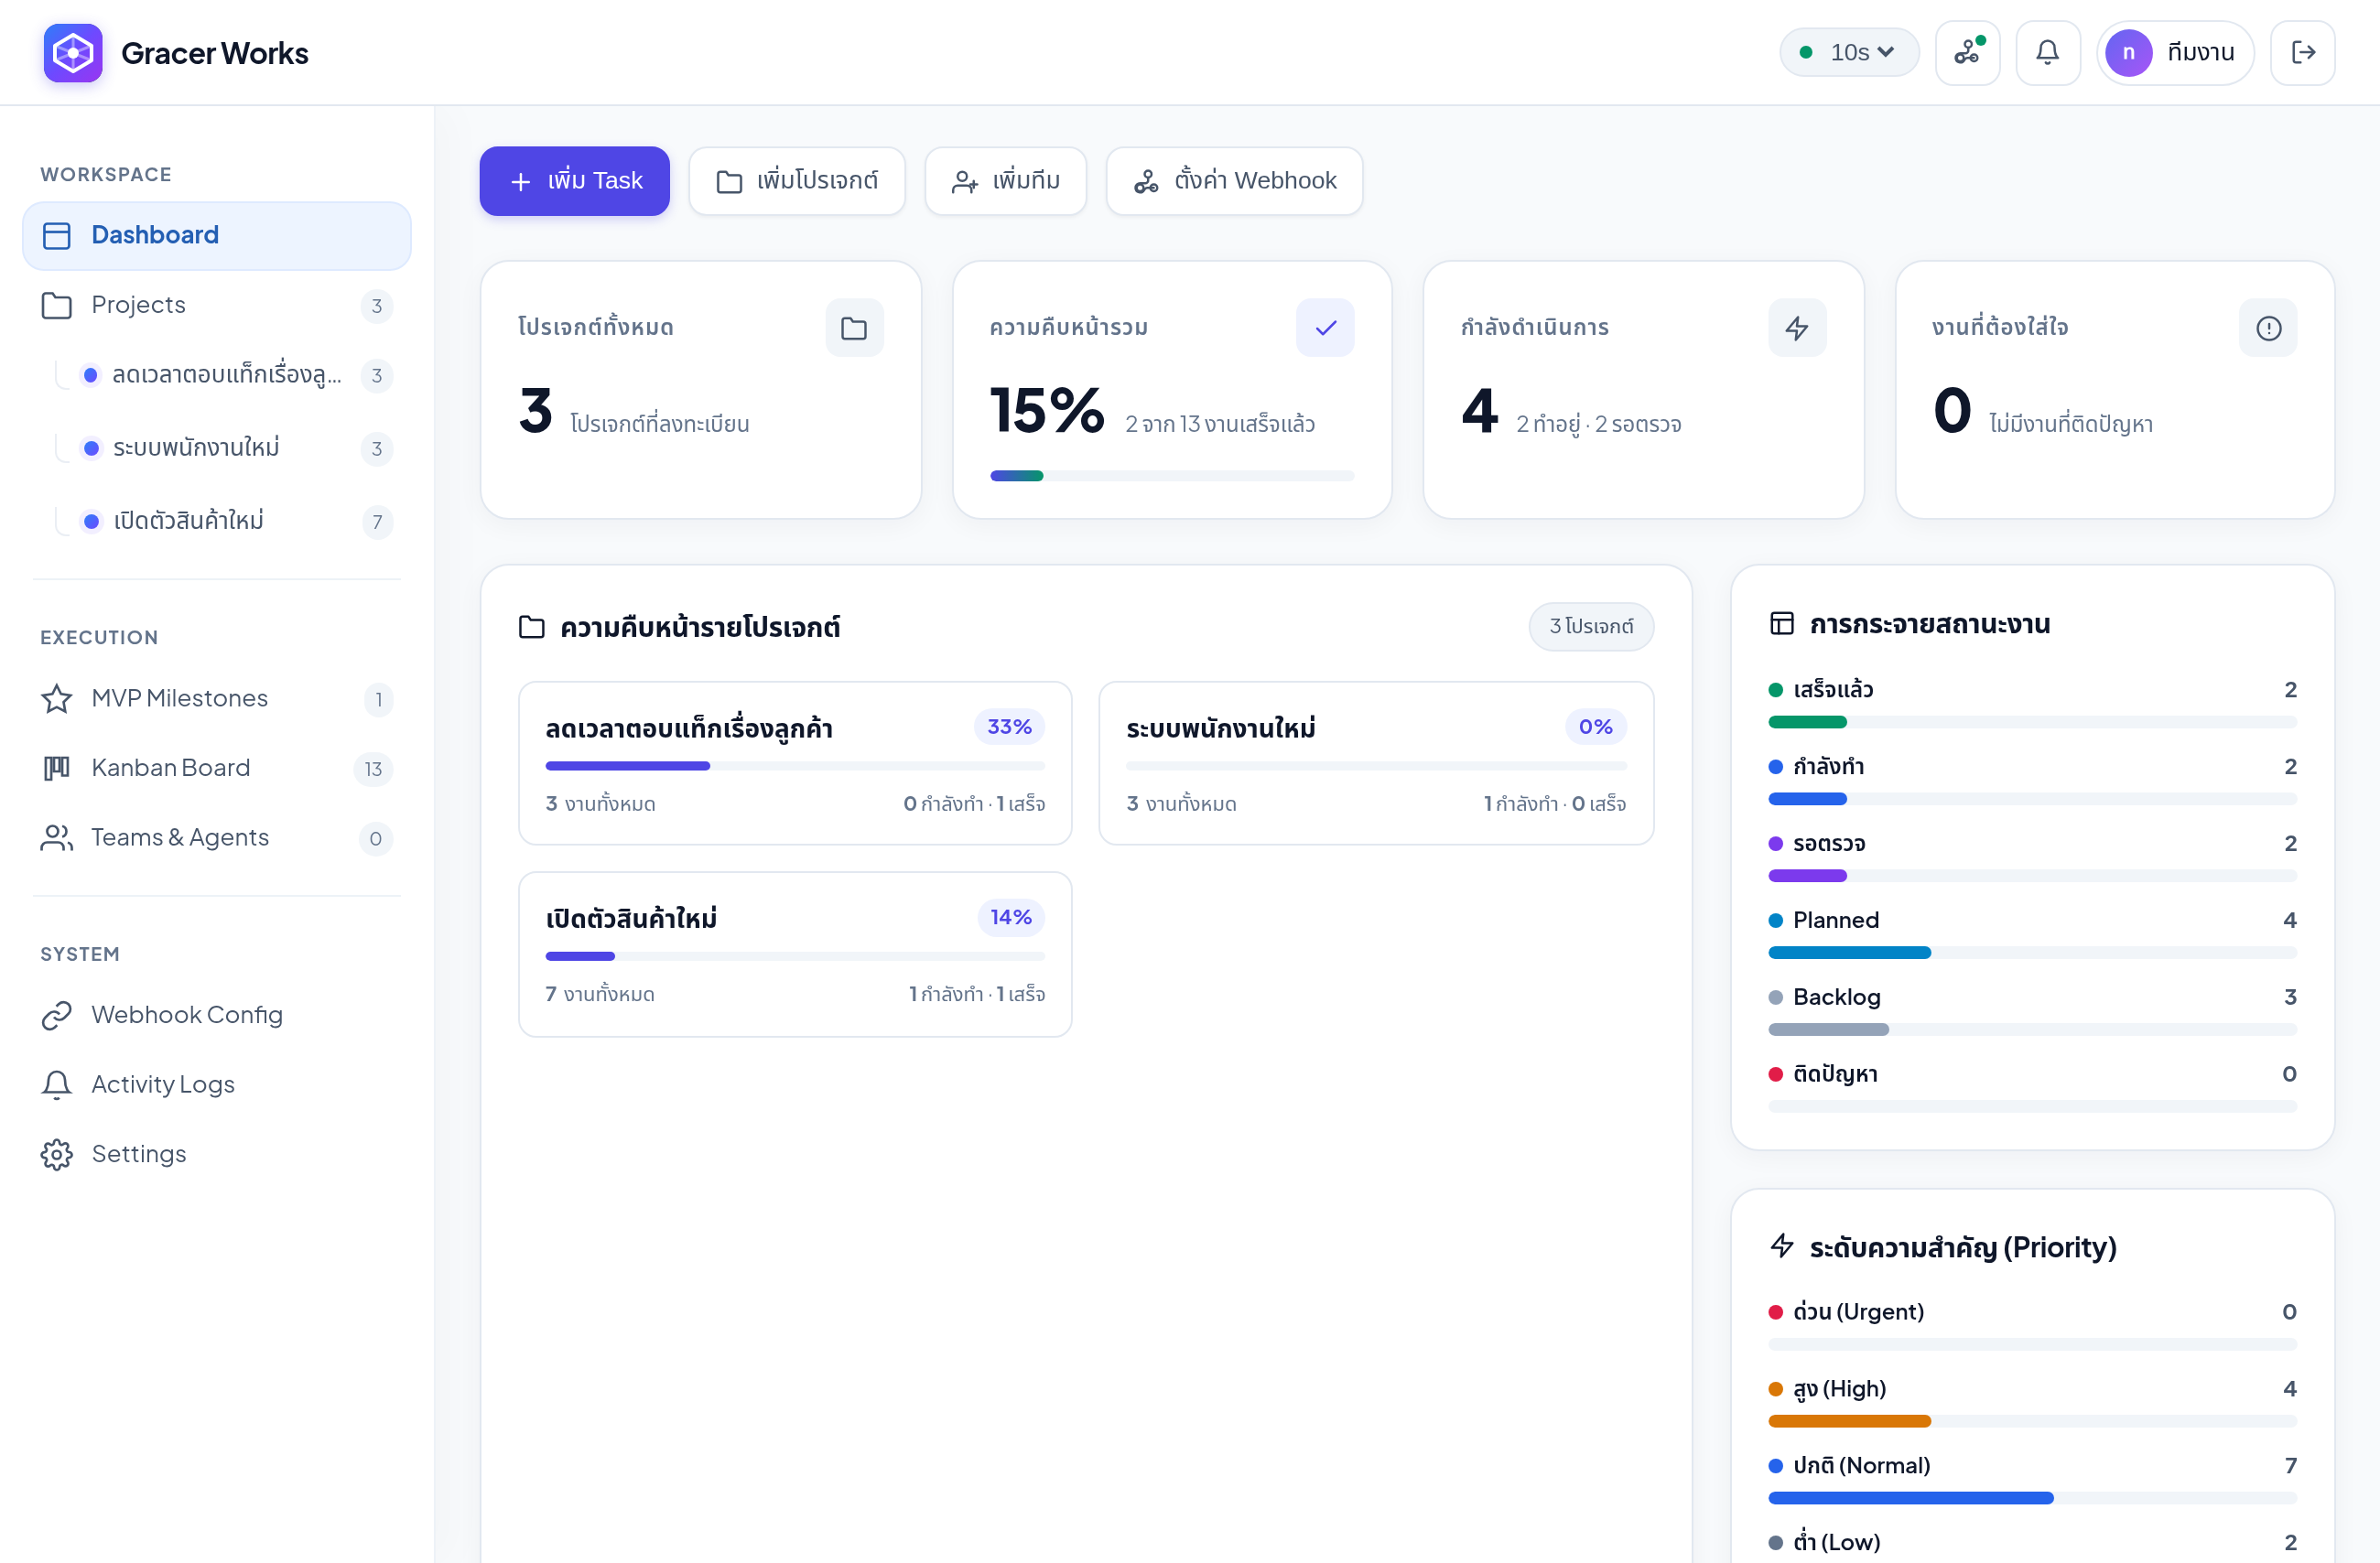Click the เพิ่มโปรเจกต์ button
This screenshot has width=2380, height=1563.
[797, 181]
